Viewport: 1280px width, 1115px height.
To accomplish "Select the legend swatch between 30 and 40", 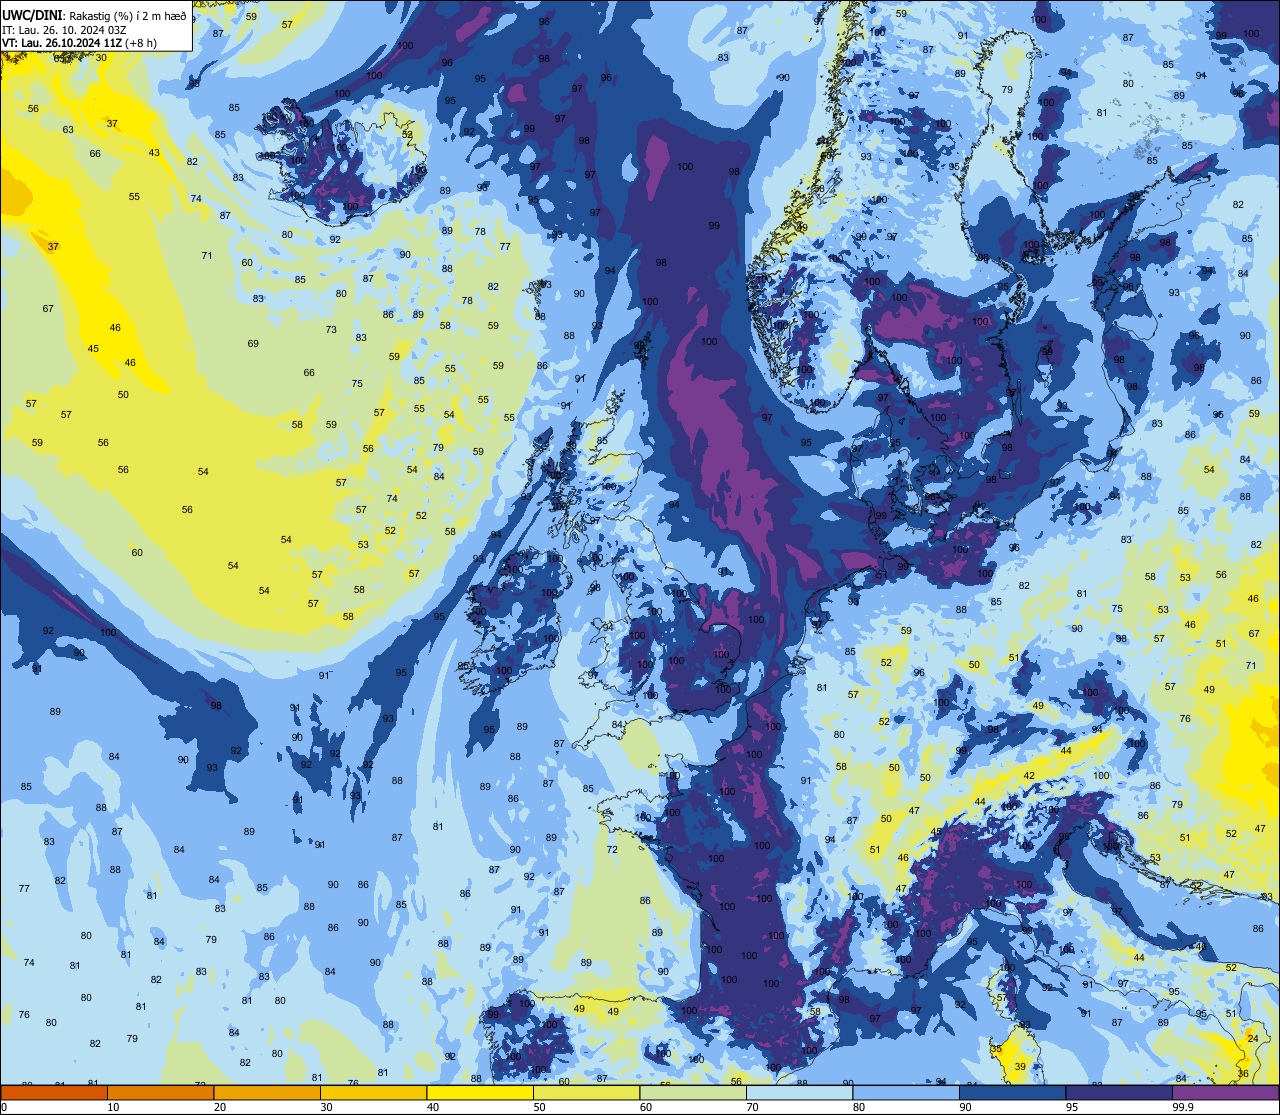I will (373, 1093).
